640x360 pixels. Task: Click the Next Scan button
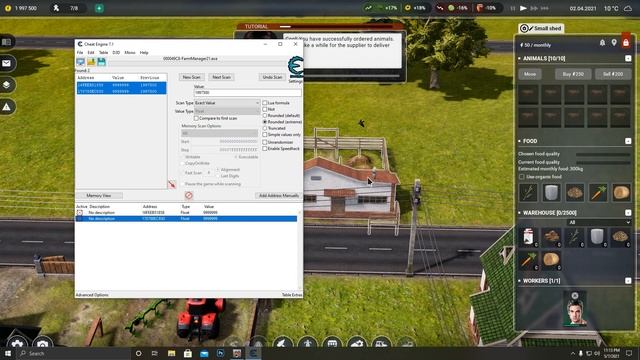point(221,77)
